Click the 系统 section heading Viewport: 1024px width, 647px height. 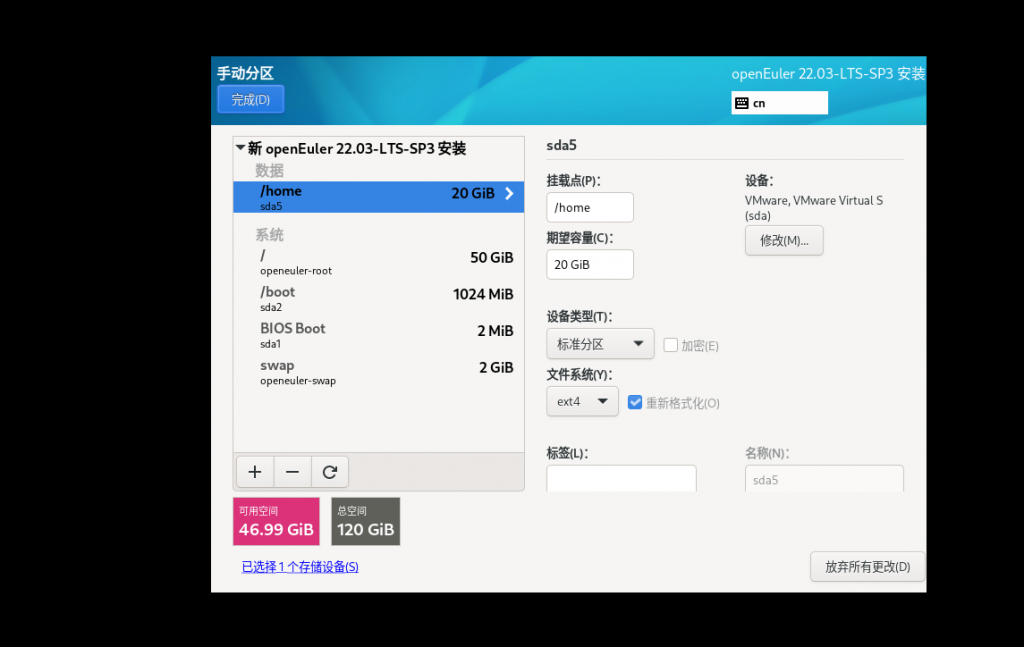pyautogui.click(x=269, y=234)
